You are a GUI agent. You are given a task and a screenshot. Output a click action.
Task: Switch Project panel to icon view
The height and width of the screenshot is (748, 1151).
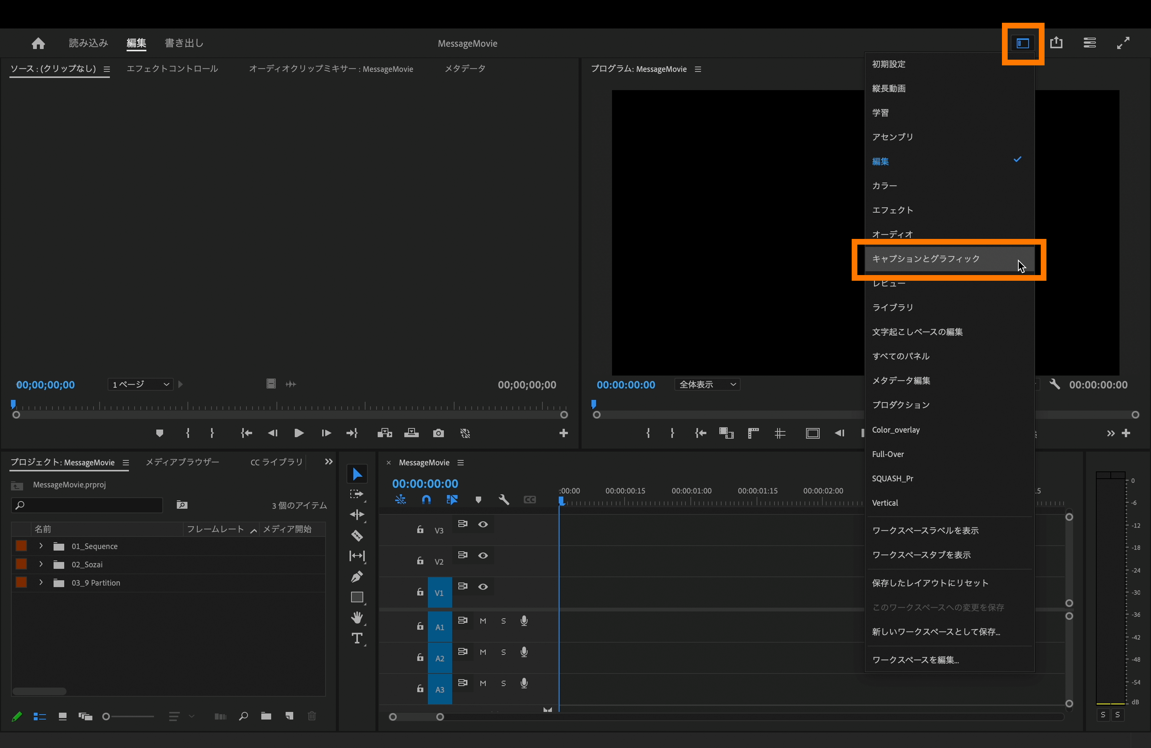point(62,716)
